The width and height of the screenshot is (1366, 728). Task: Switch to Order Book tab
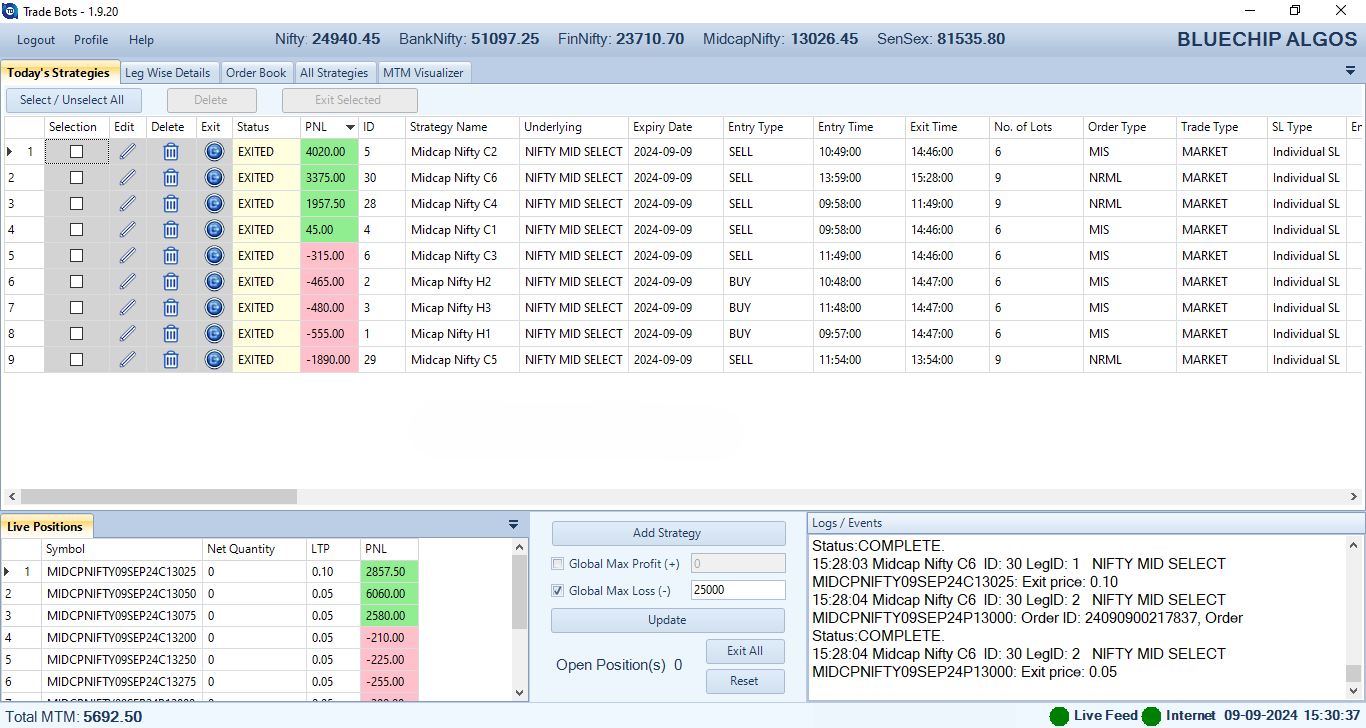tap(256, 73)
